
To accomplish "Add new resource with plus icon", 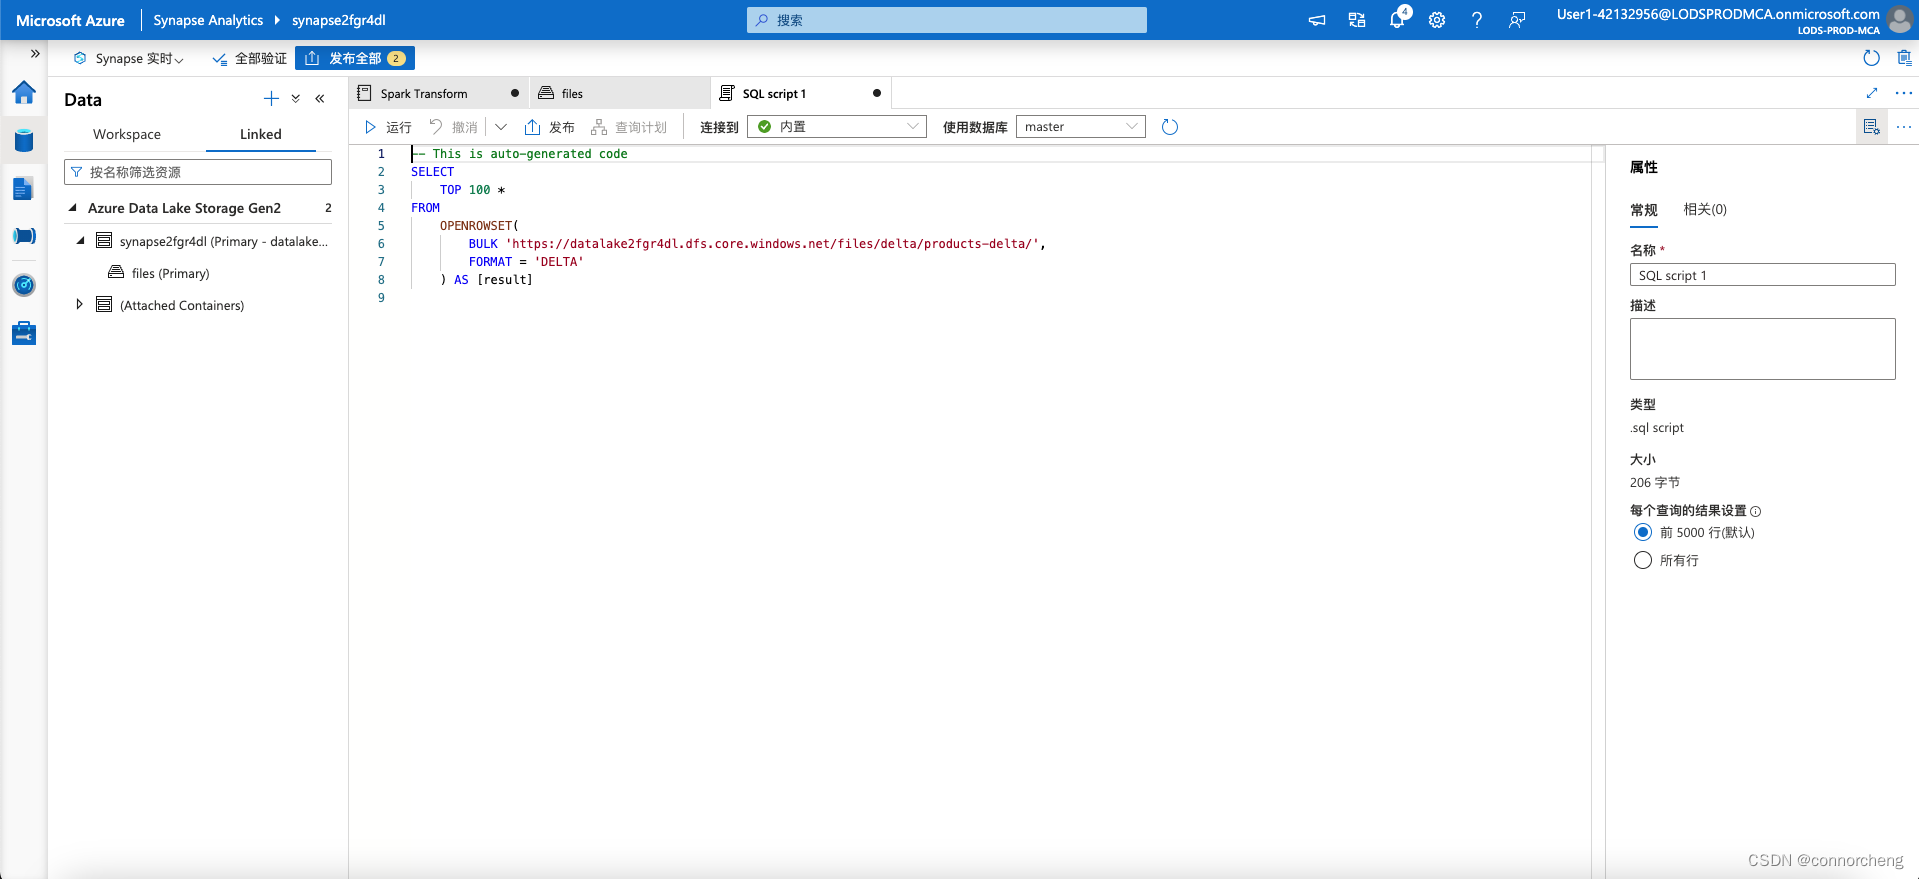I will [x=271, y=98].
